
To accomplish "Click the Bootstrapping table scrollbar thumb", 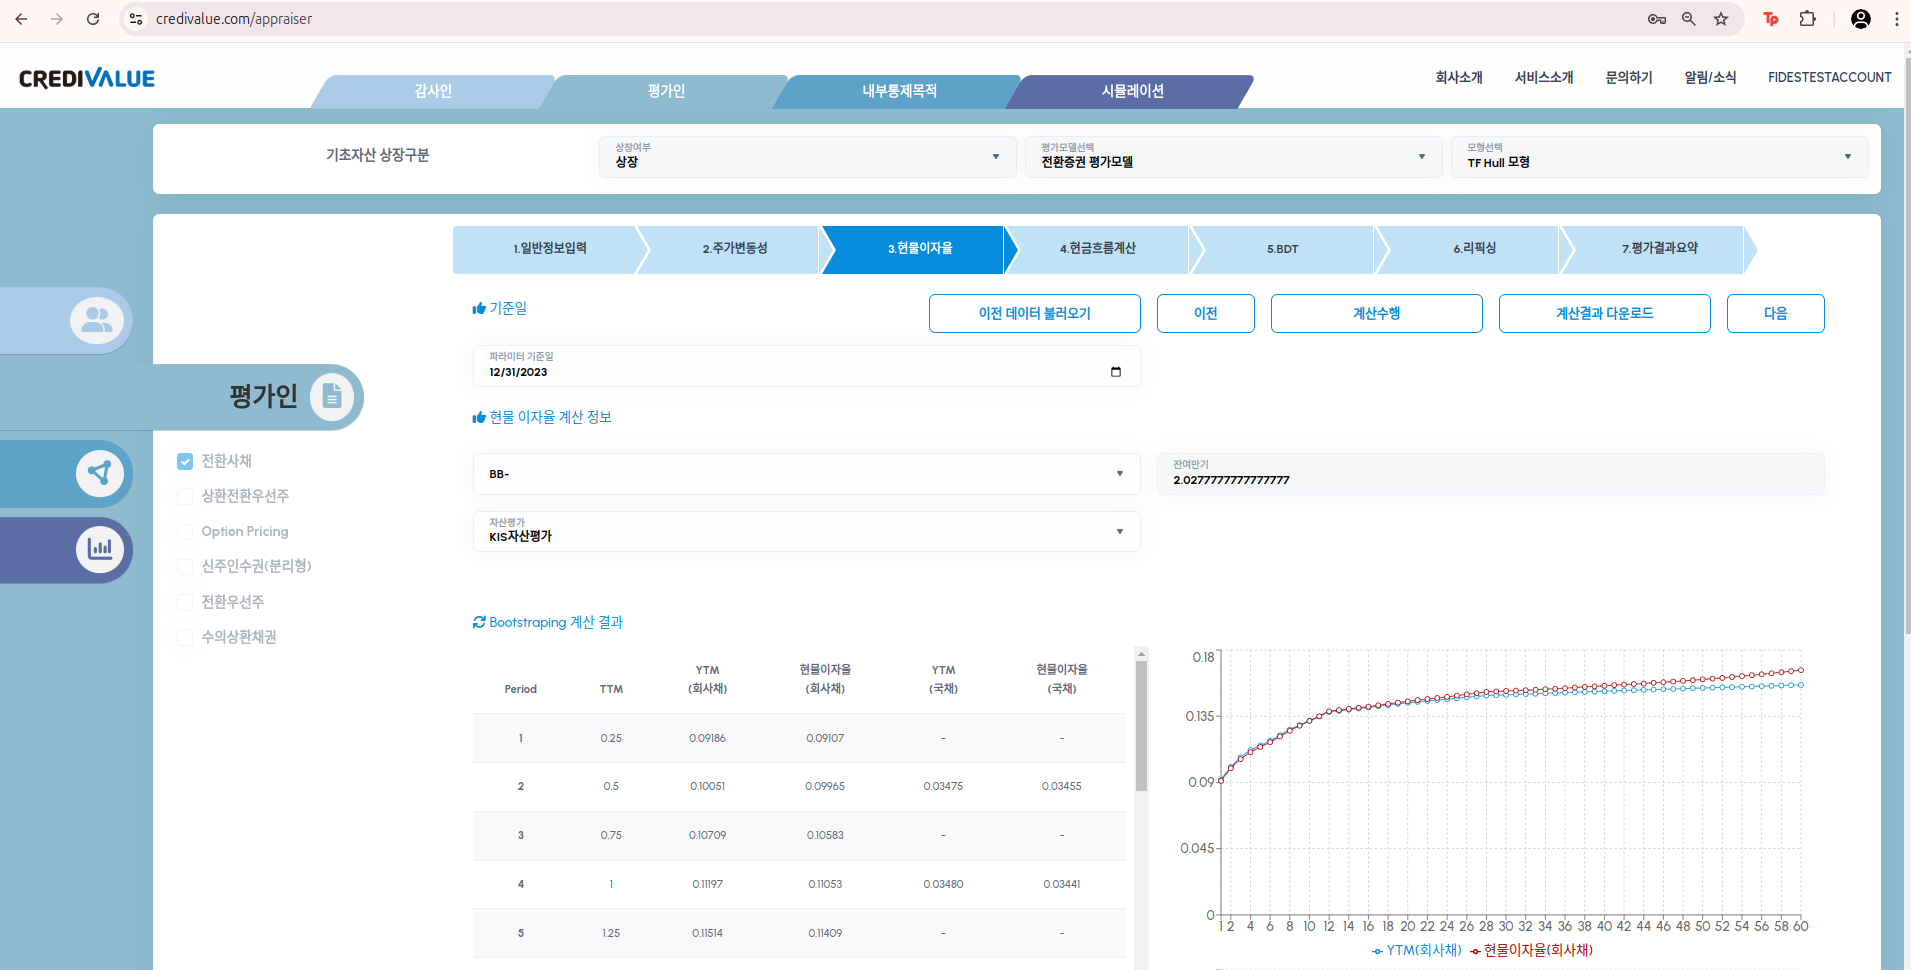I will pos(1141,725).
